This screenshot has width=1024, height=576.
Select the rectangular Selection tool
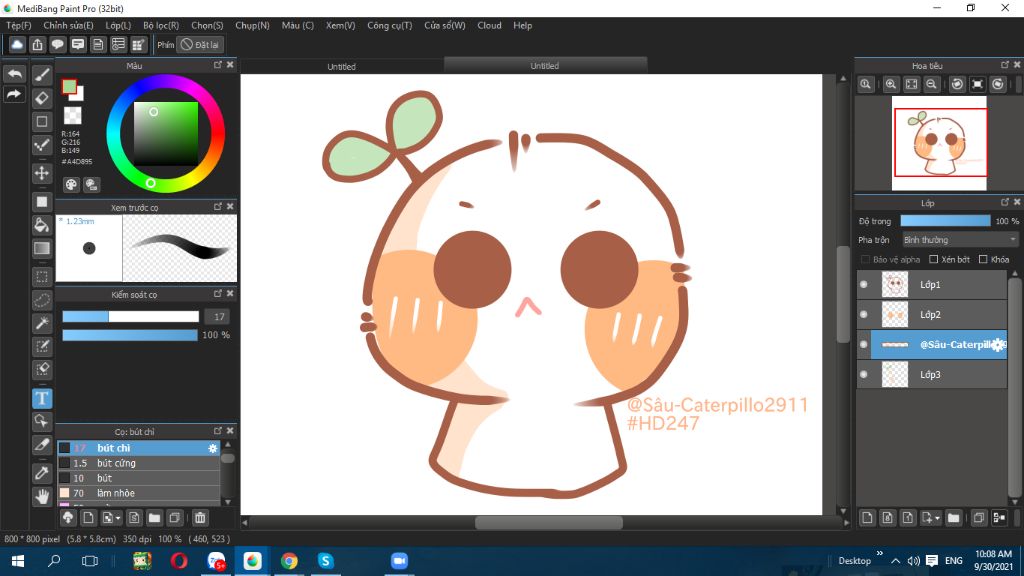tap(42, 277)
